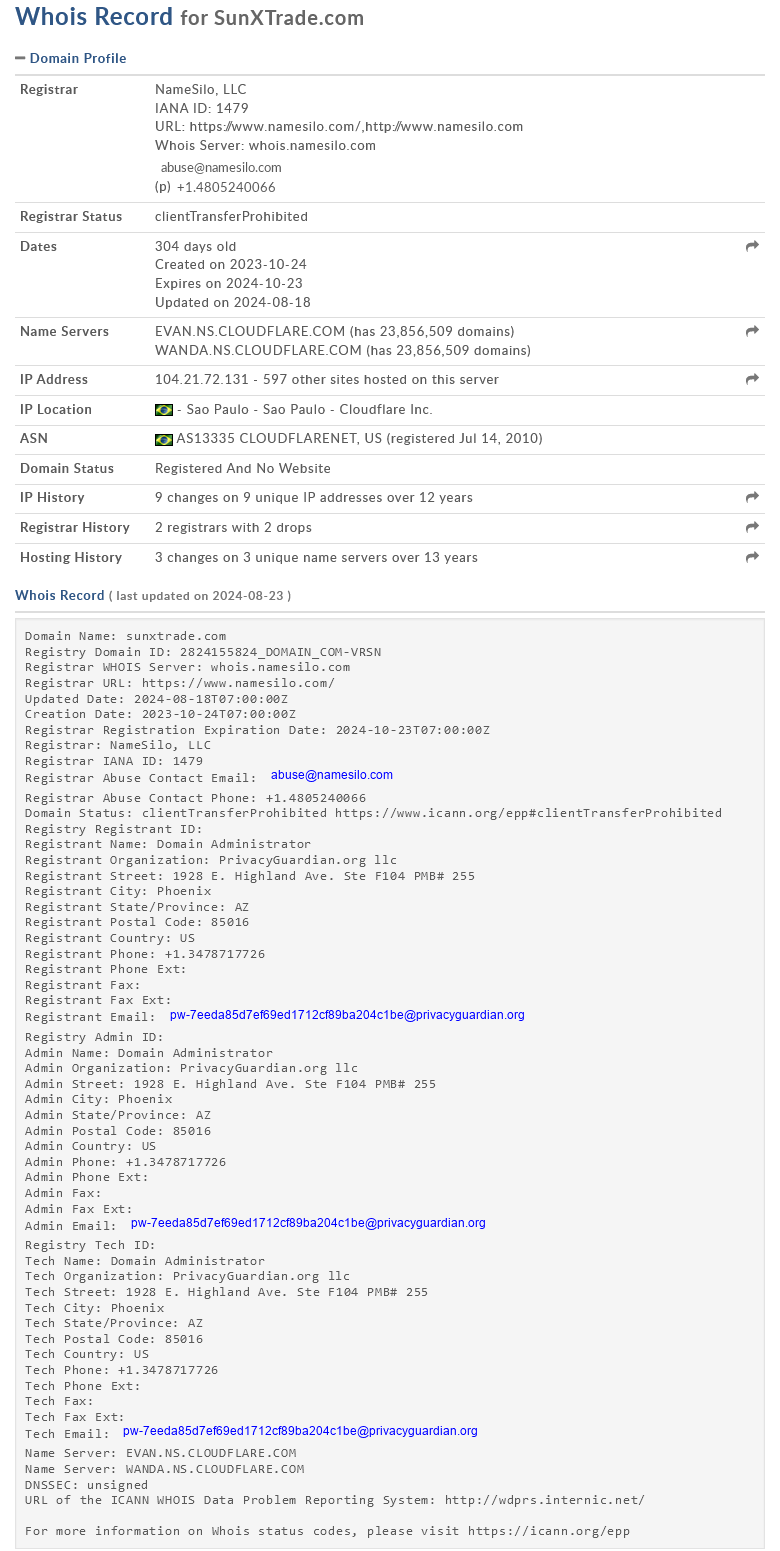Open the share arrow in Name Servers row
This screenshot has width=780, height=1551.
tap(753, 331)
